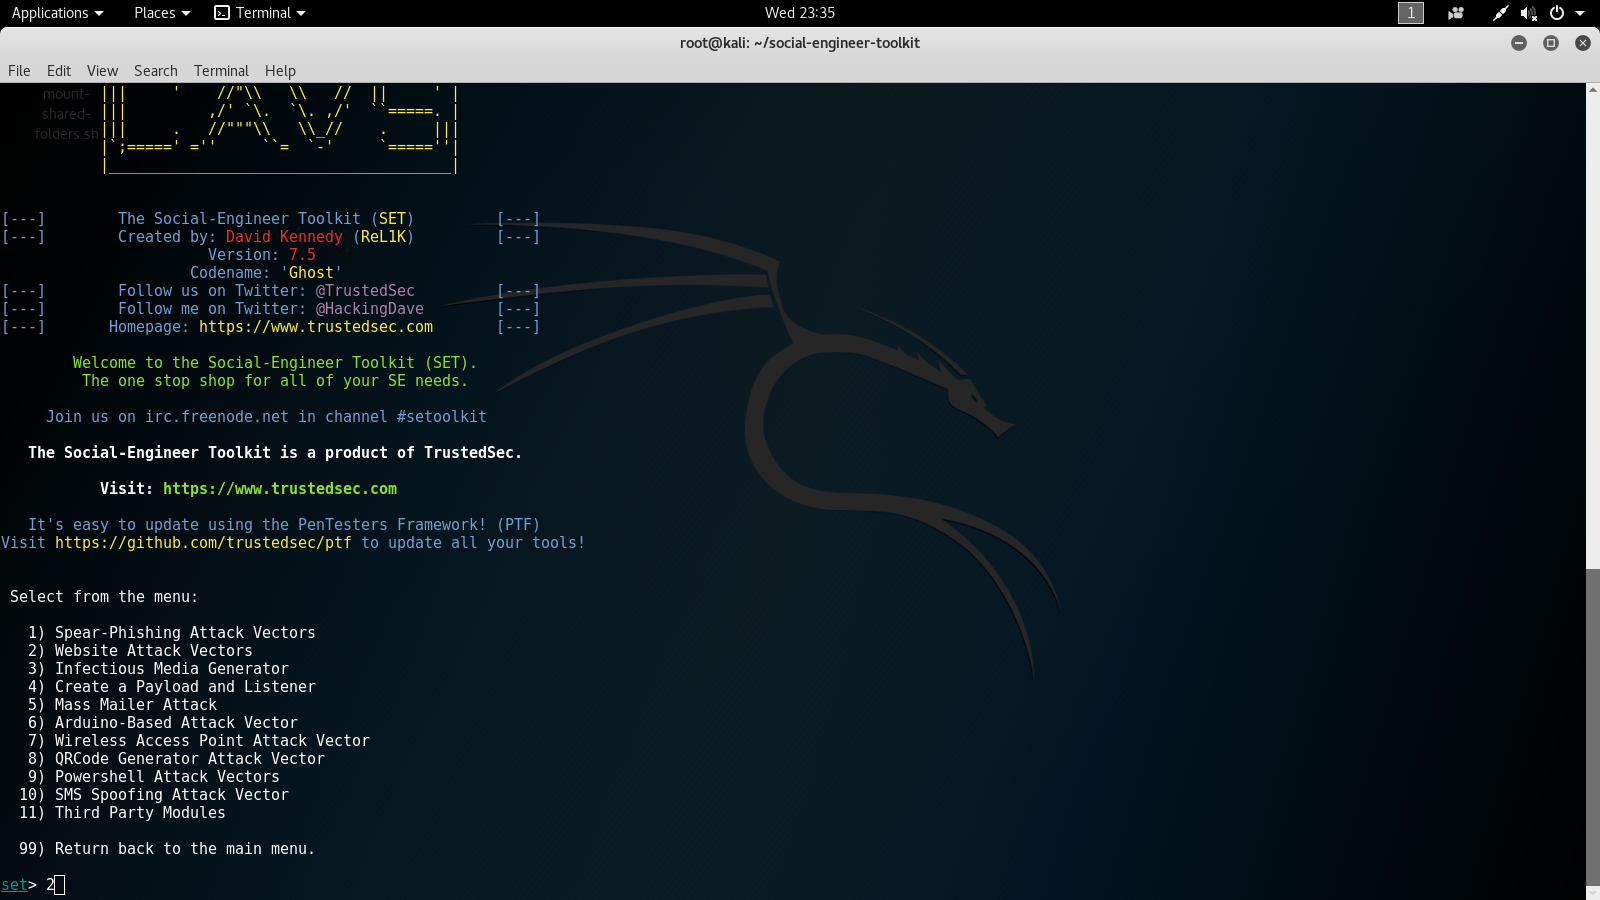
Task: Click the Codename: 'Ghost' text
Action: pos(266,273)
